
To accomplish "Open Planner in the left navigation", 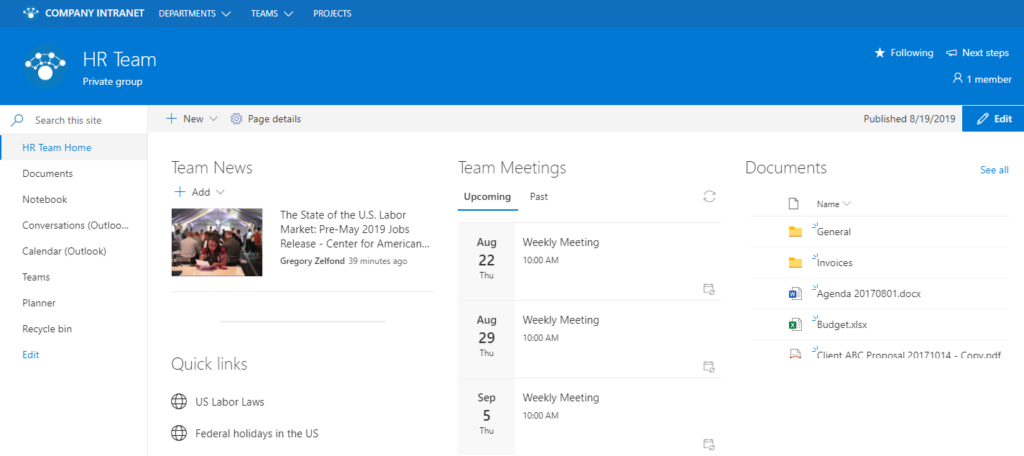I will (39, 303).
